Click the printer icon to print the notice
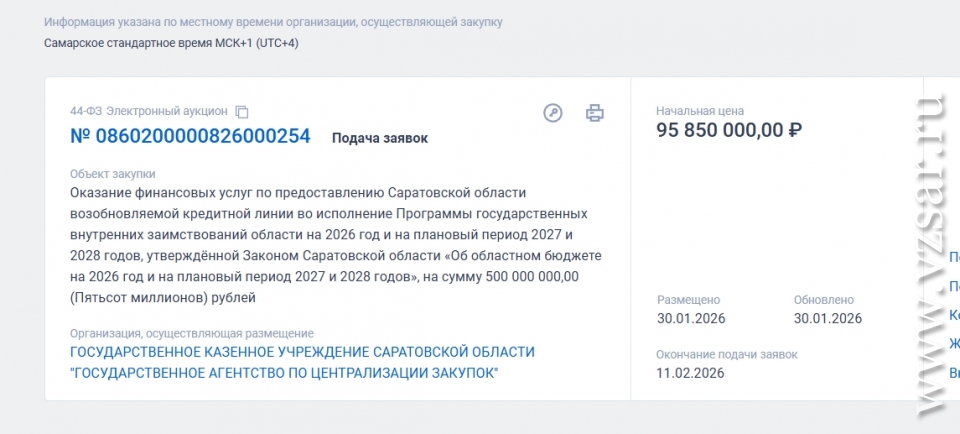960x434 pixels. (594, 113)
